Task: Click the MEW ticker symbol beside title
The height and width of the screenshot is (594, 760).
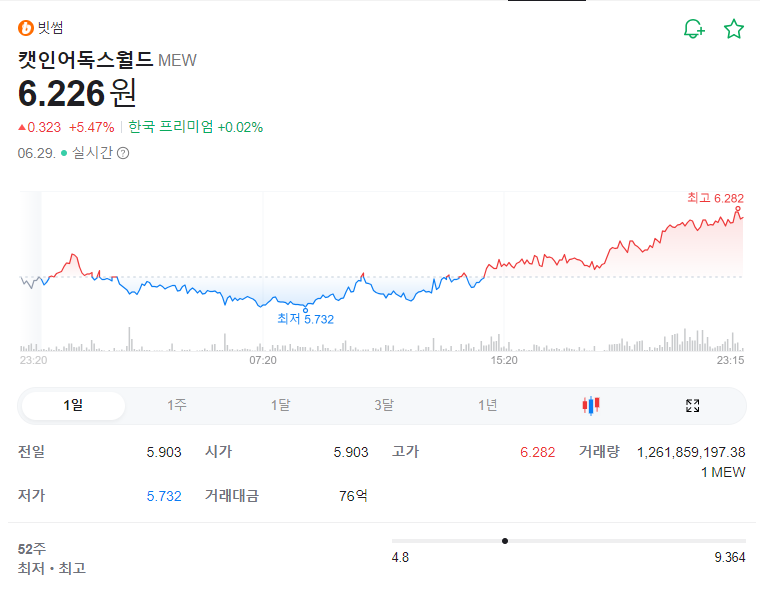Action: pyautogui.click(x=177, y=61)
